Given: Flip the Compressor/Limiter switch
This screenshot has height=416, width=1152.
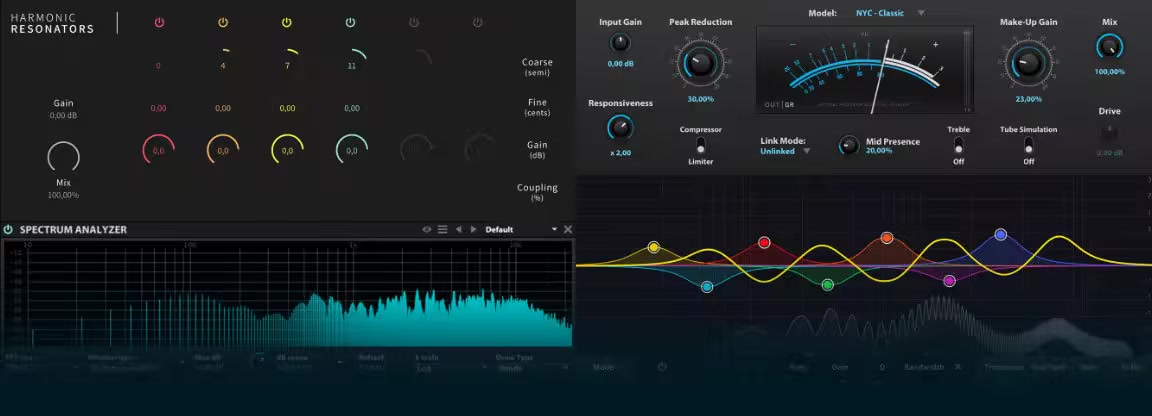Looking at the screenshot, I should (701, 146).
